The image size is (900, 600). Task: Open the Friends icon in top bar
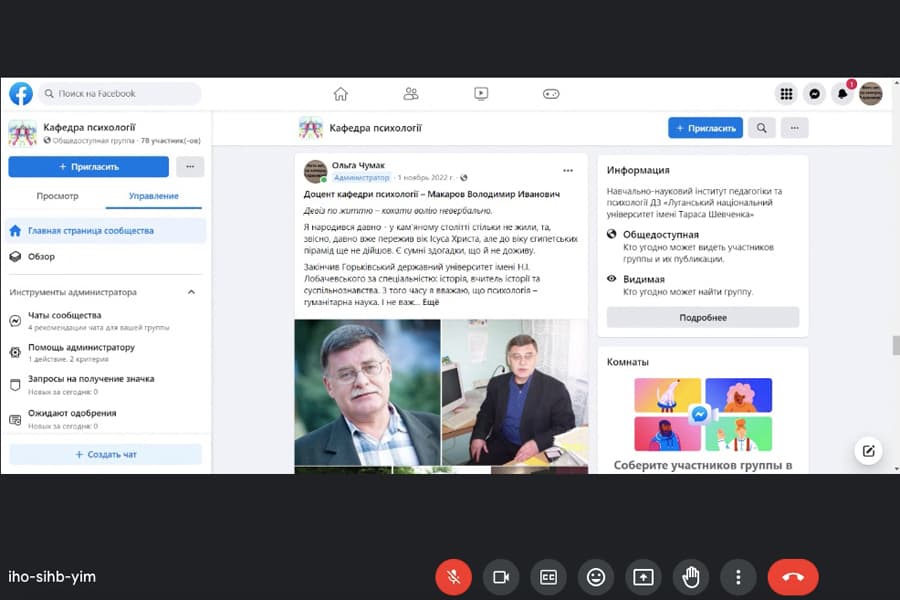click(x=411, y=94)
